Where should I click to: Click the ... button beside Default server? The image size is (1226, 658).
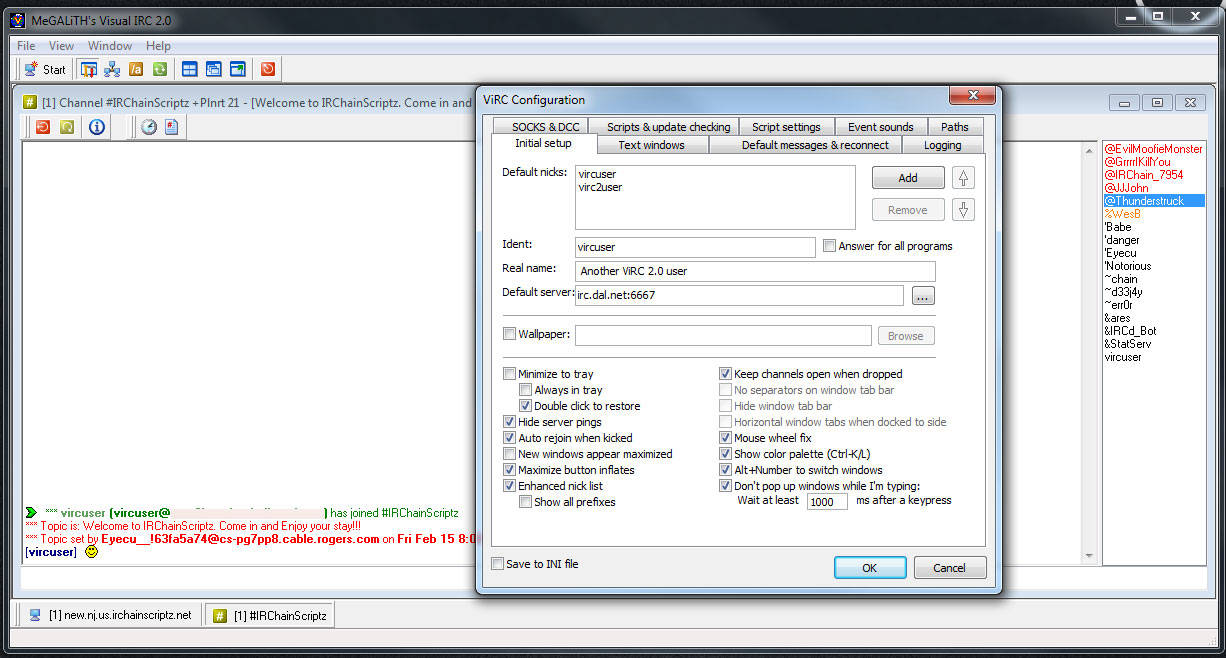923,296
